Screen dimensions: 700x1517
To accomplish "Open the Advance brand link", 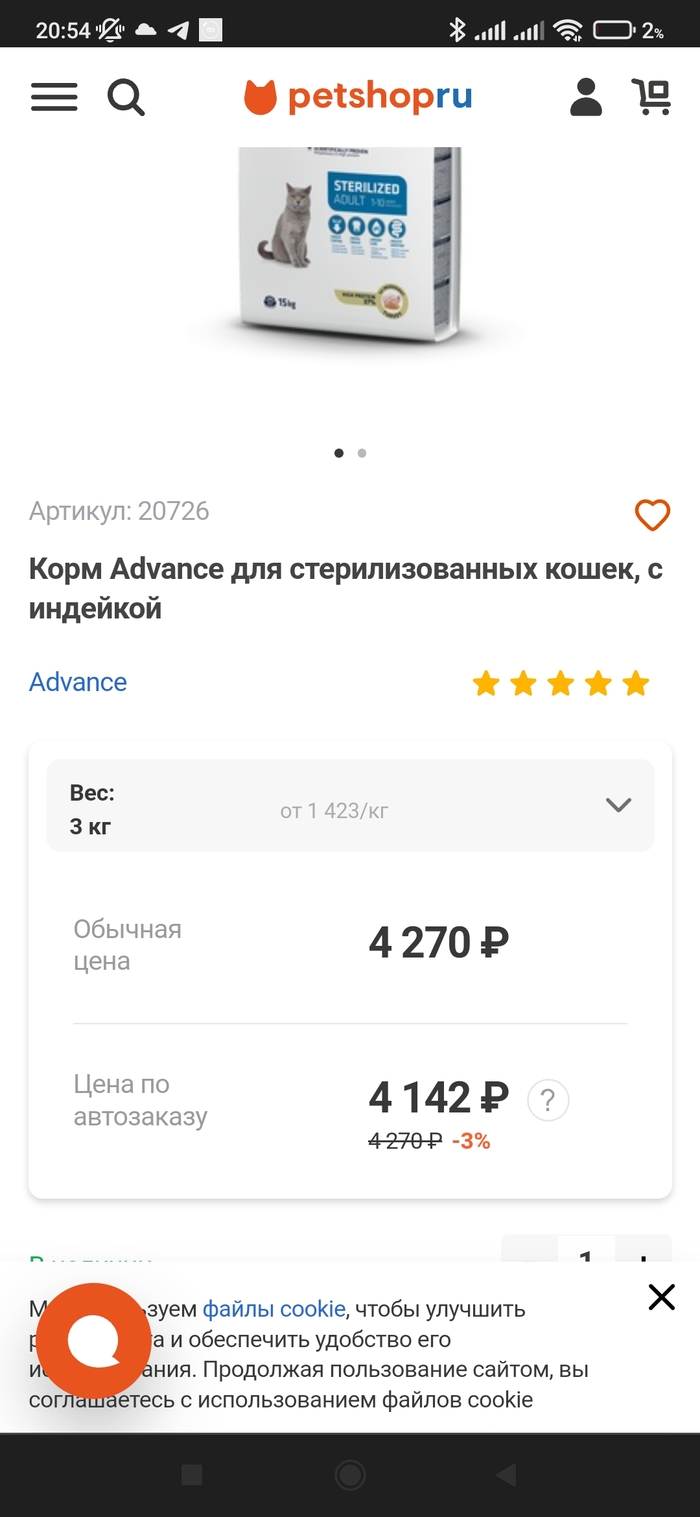I will 78,682.
